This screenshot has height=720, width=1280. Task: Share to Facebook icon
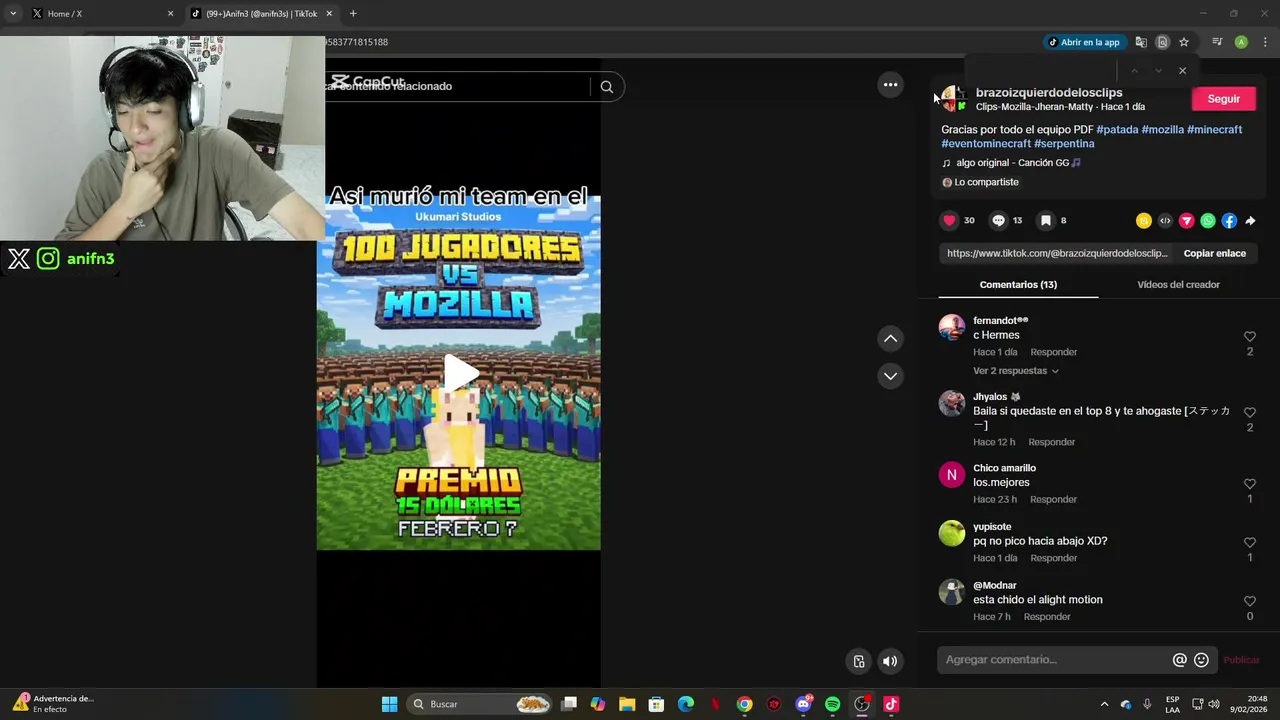coord(1229,220)
